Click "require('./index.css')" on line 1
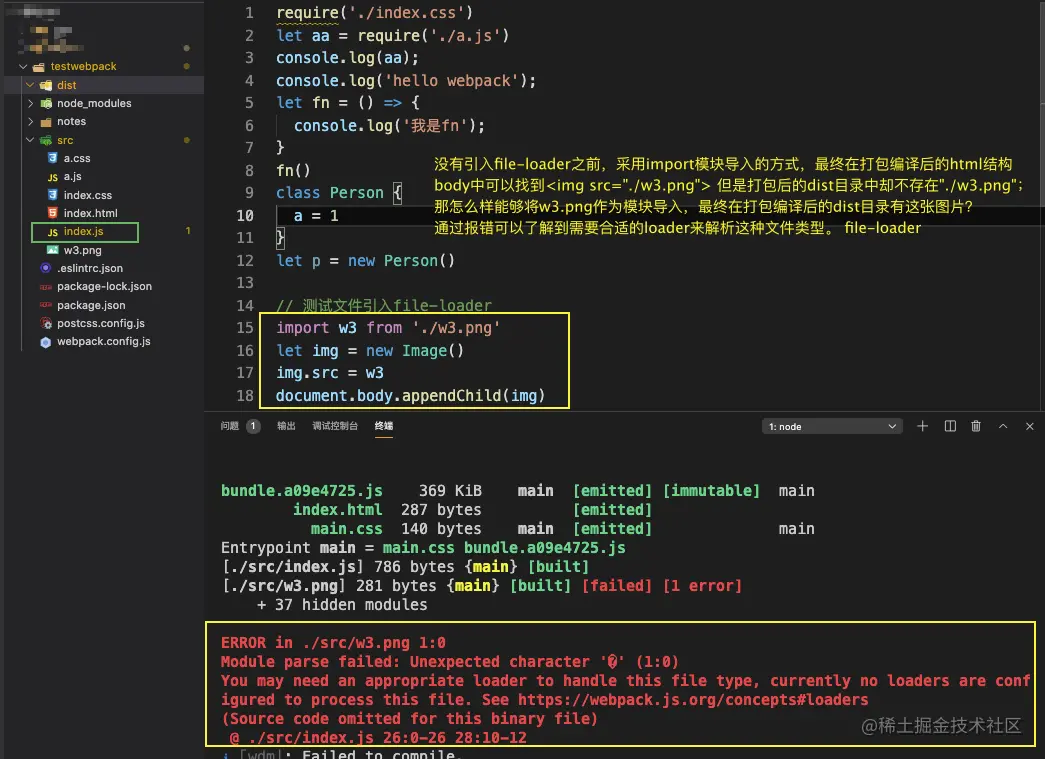Image resolution: width=1045 pixels, height=759 pixels. pos(375,13)
